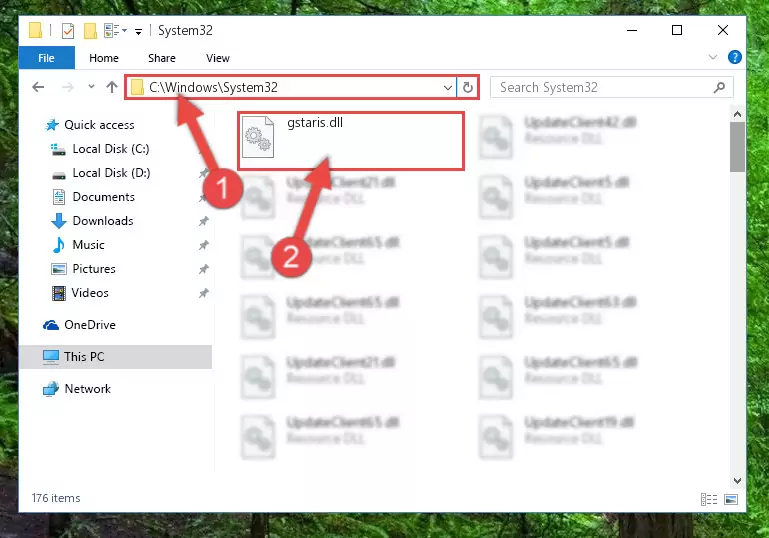Refresh the System32 folder view

pos(468,88)
